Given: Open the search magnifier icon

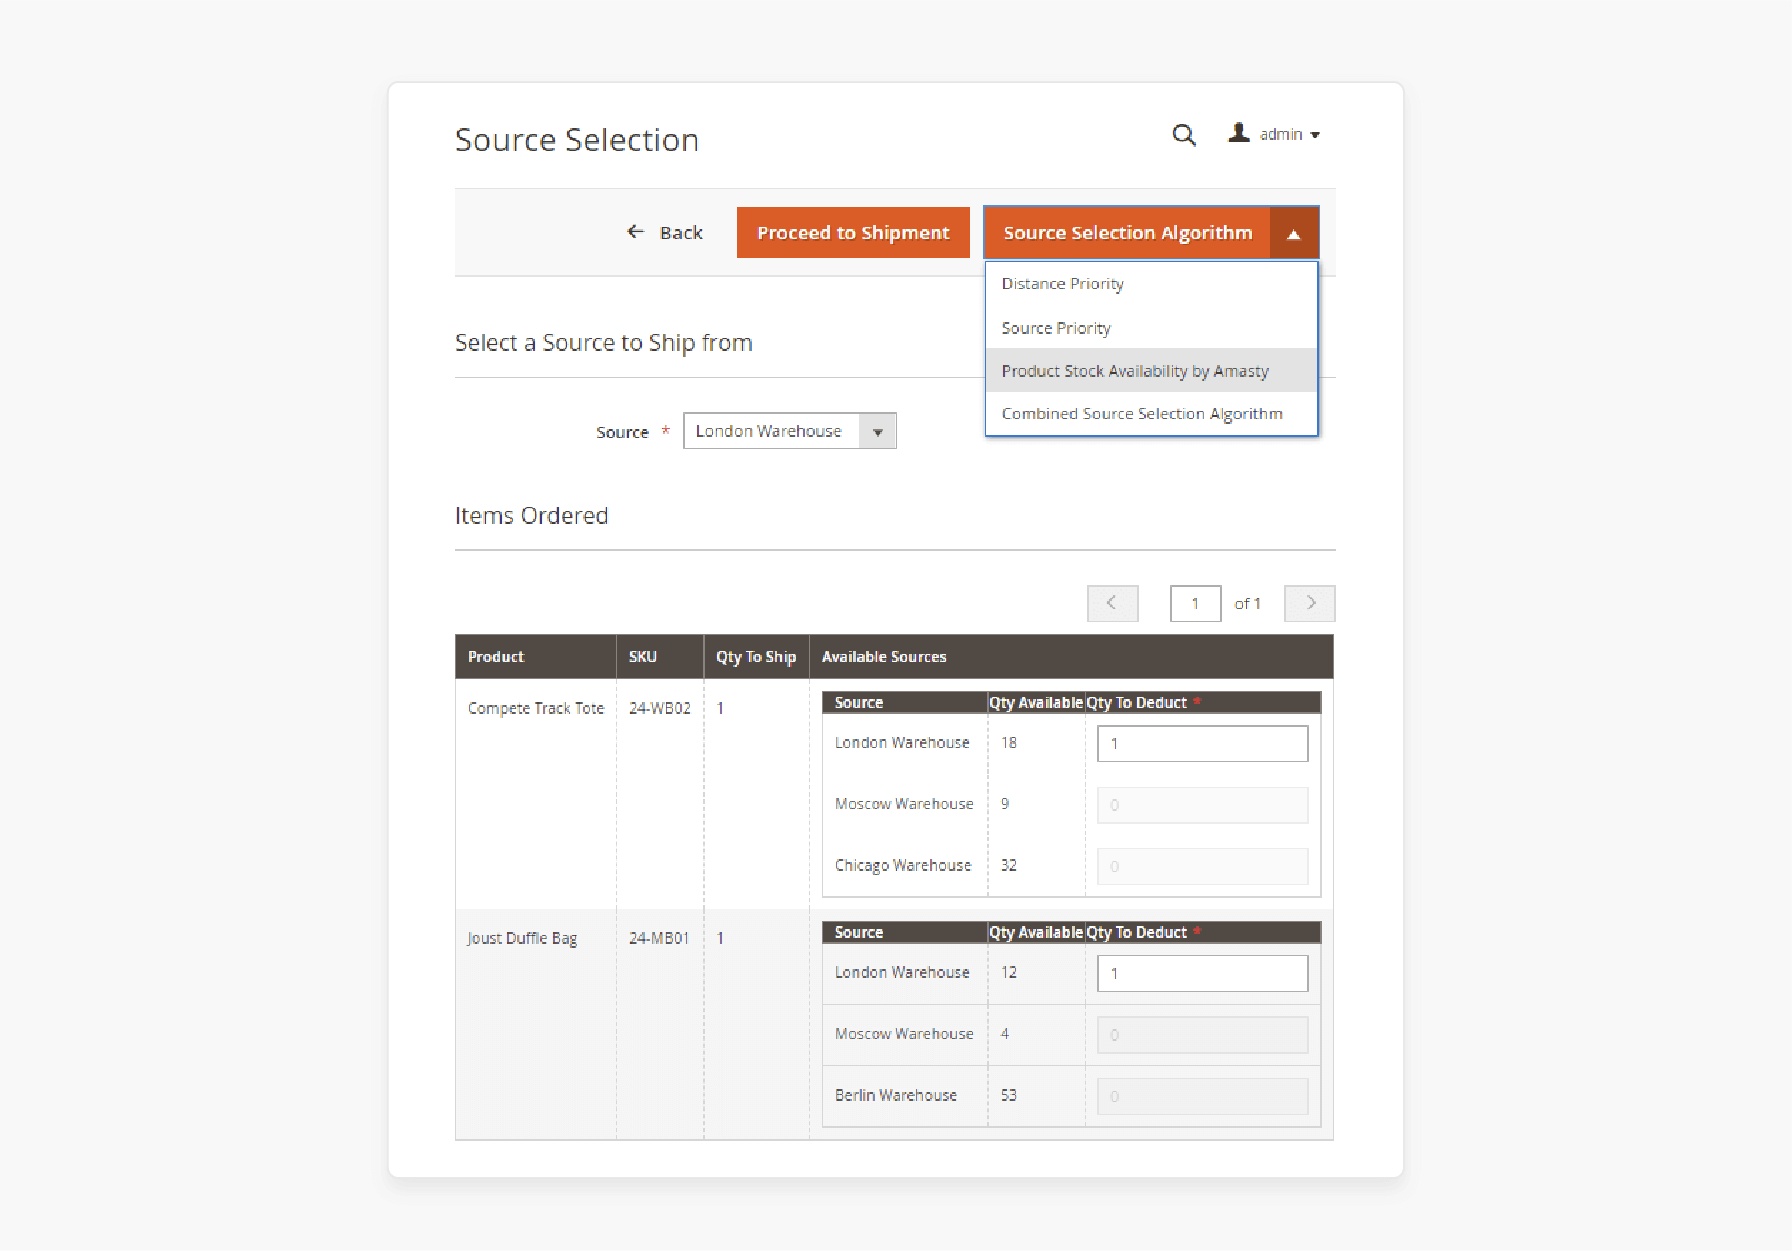Looking at the screenshot, I should click(x=1183, y=135).
